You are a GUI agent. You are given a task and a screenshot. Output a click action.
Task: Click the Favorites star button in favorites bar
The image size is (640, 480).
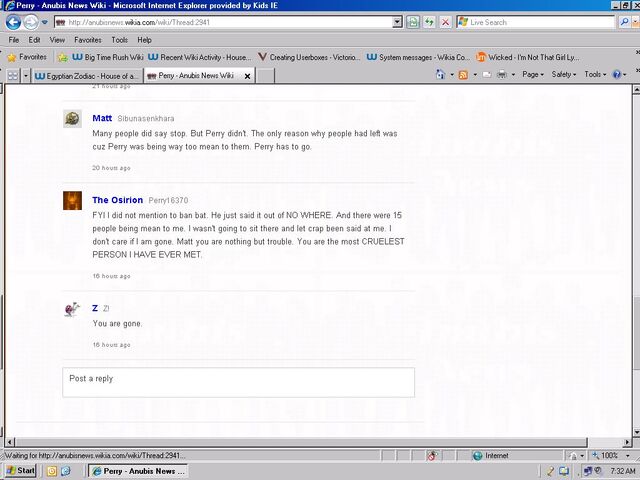(27, 57)
